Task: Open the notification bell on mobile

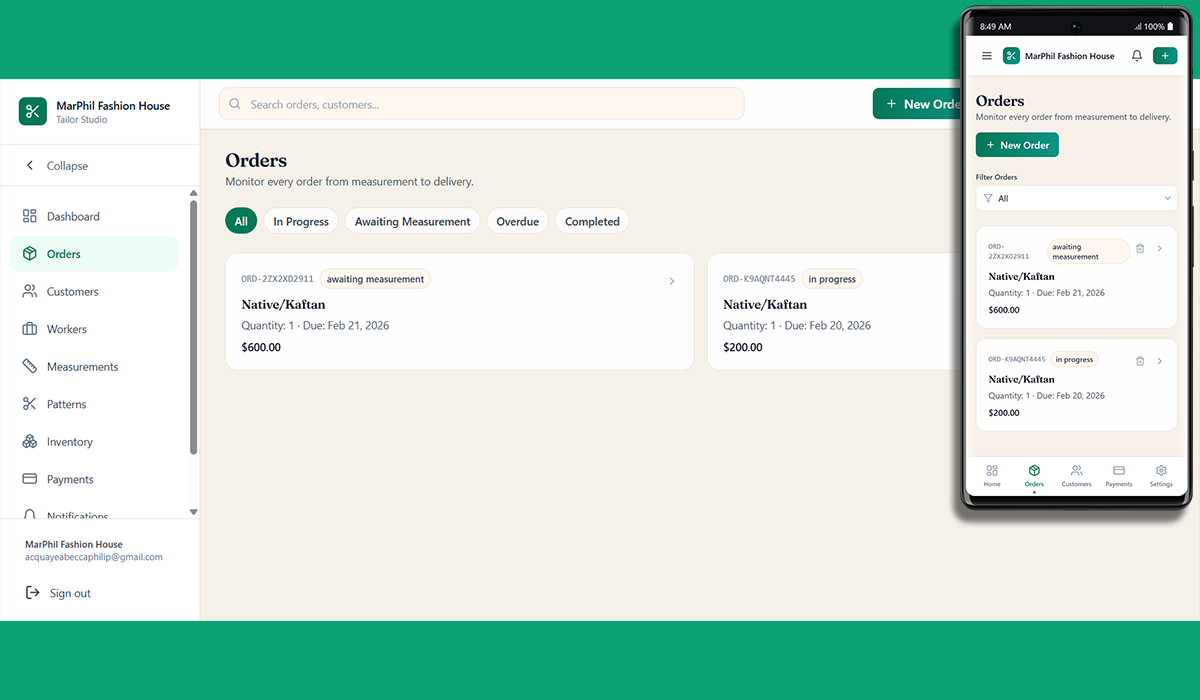Action: tap(1136, 55)
